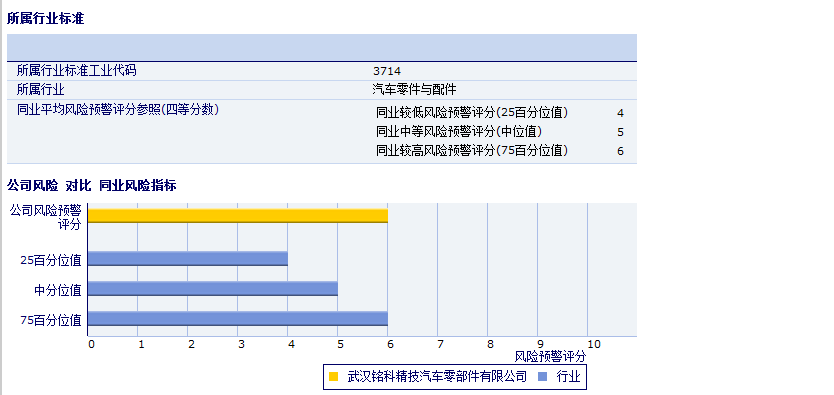The image size is (834, 395).
Task: Click the x-axis tick label 10
Action: [x=594, y=344]
